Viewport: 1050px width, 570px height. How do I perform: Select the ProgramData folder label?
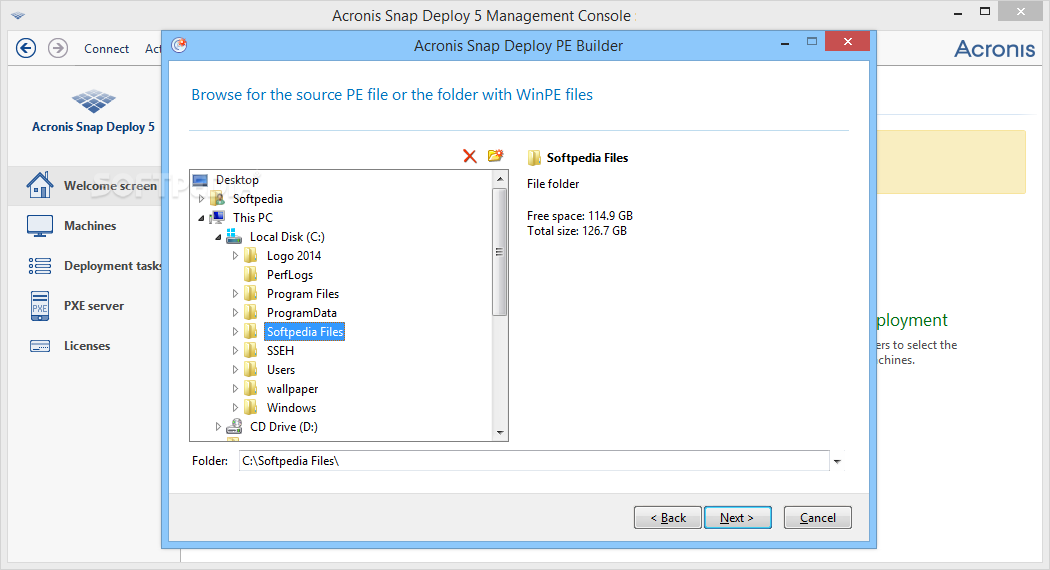point(301,313)
